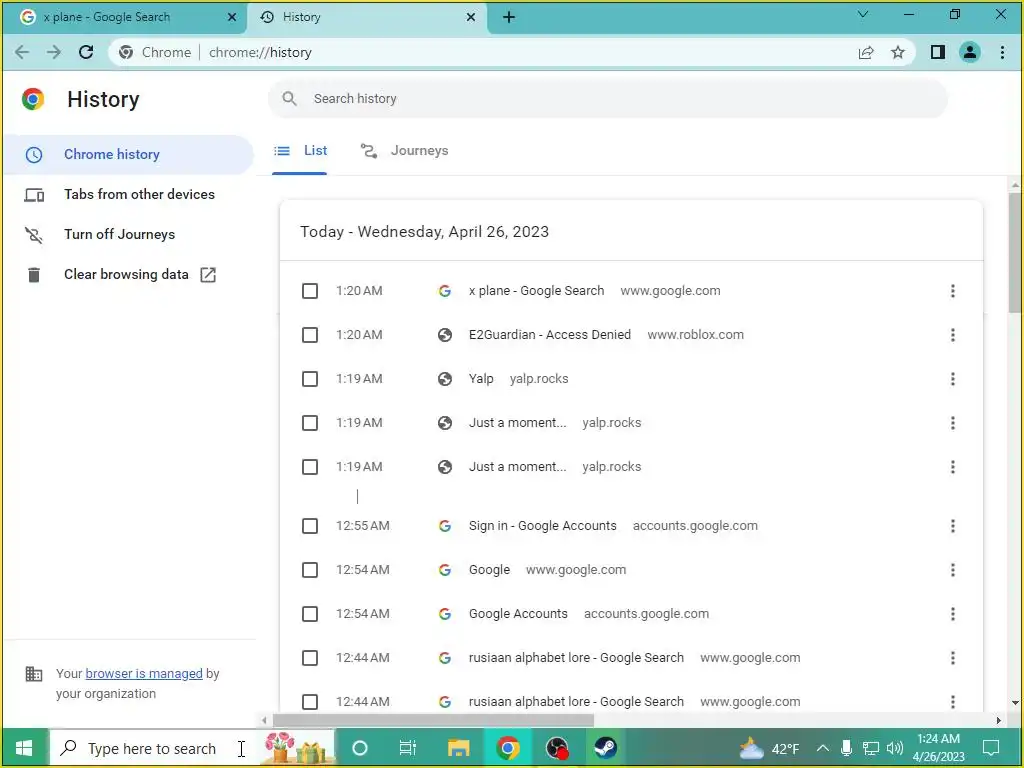The width and height of the screenshot is (1024, 768).
Task: Tick checkbox for Google www.google.com at 12:54
Action: click(x=310, y=570)
